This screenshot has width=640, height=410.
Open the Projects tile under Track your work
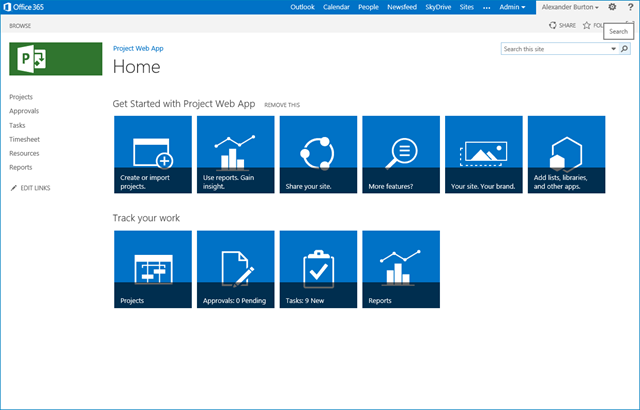point(153,269)
